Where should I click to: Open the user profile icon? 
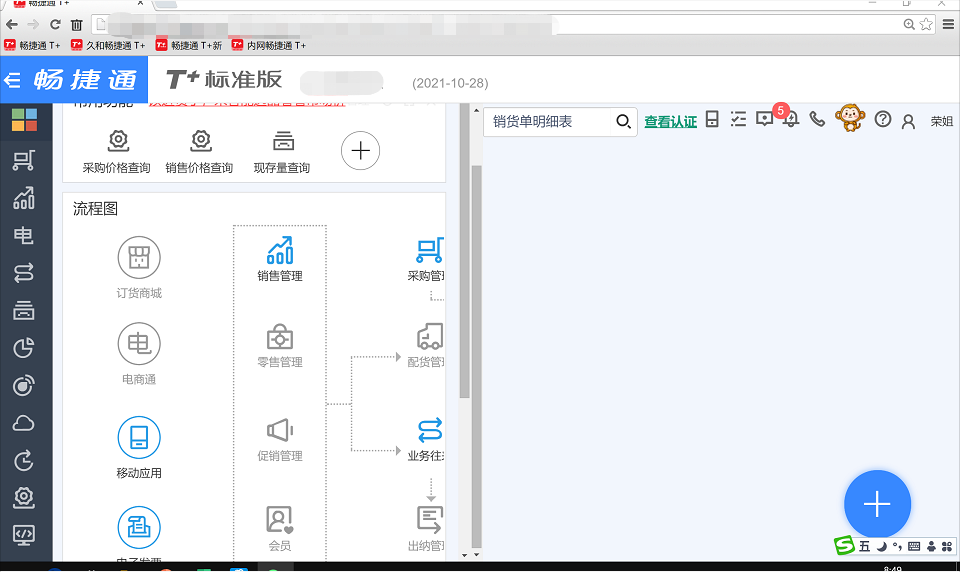click(x=909, y=121)
